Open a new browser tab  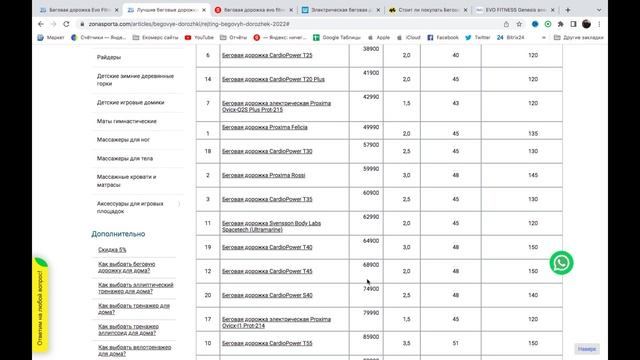coord(568,10)
